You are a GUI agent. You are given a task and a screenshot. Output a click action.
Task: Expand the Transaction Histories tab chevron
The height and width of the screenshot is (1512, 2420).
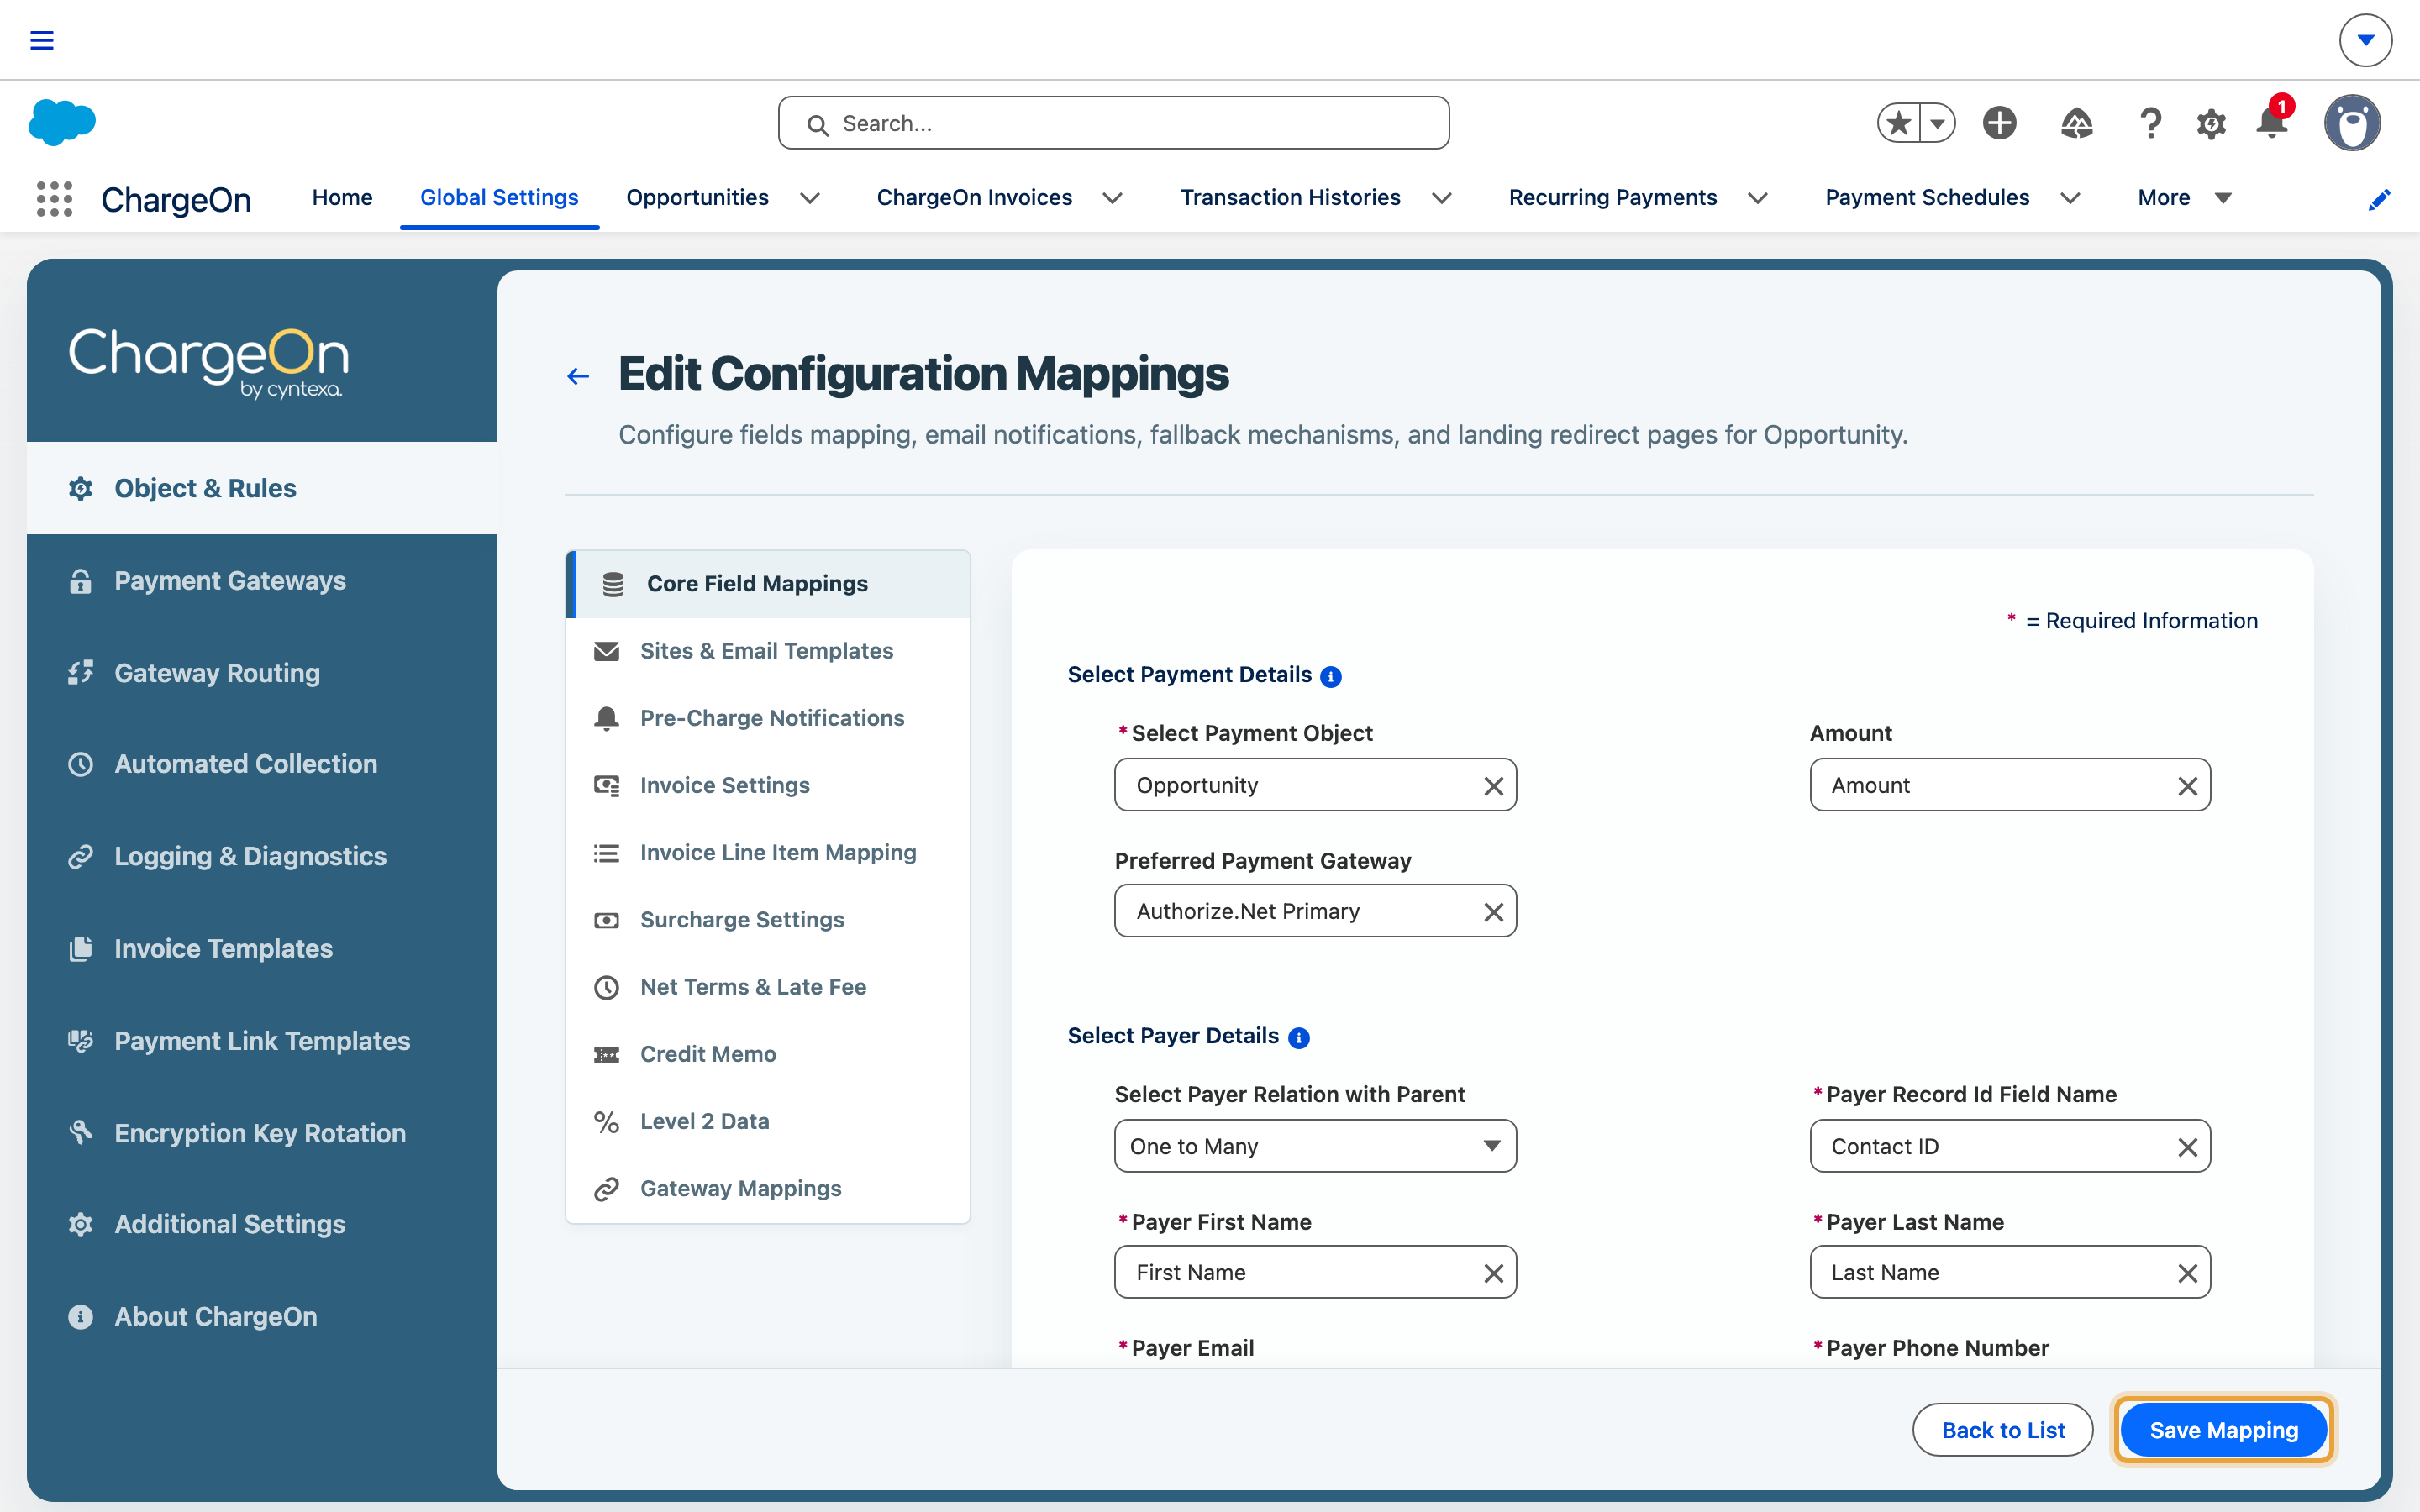pos(1442,198)
